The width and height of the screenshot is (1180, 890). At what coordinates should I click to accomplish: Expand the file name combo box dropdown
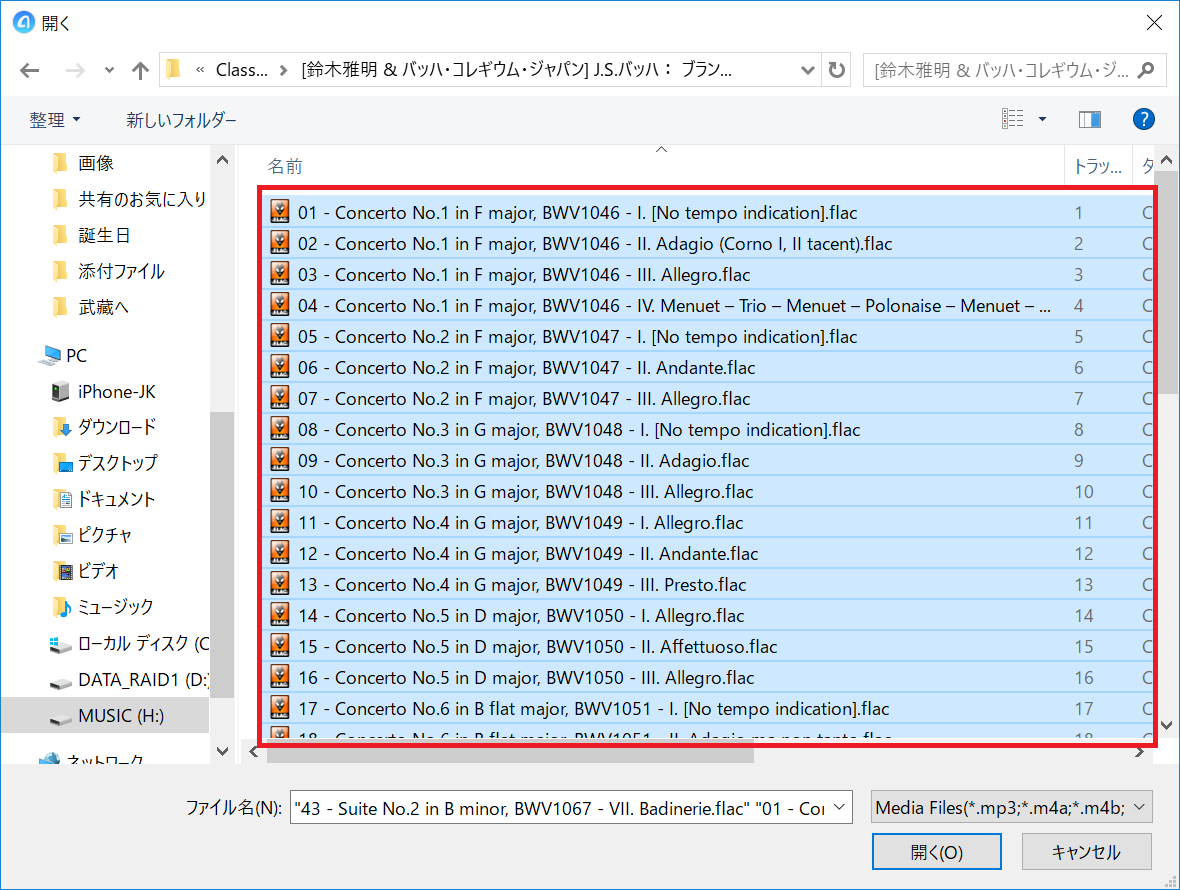pyautogui.click(x=840, y=808)
